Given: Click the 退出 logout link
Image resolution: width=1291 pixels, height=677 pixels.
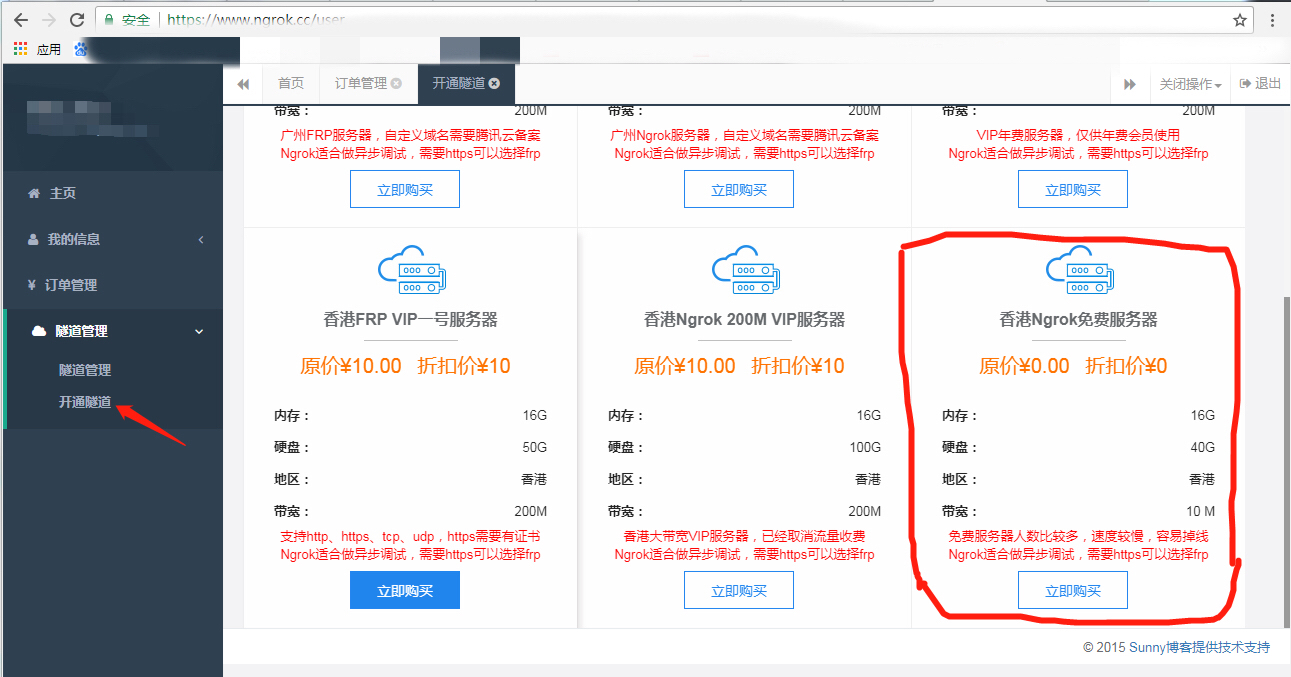Looking at the screenshot, I should [x=1260, y=84].
